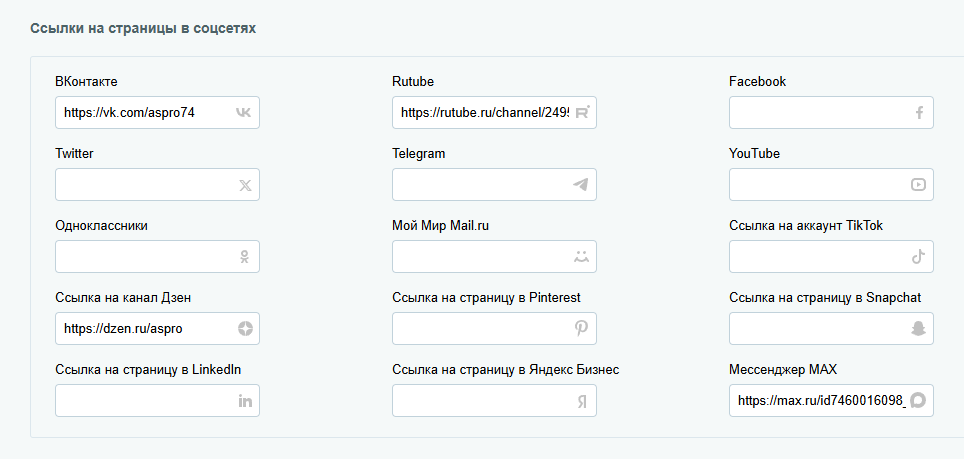Click the Twitter label

click(74, 154)
